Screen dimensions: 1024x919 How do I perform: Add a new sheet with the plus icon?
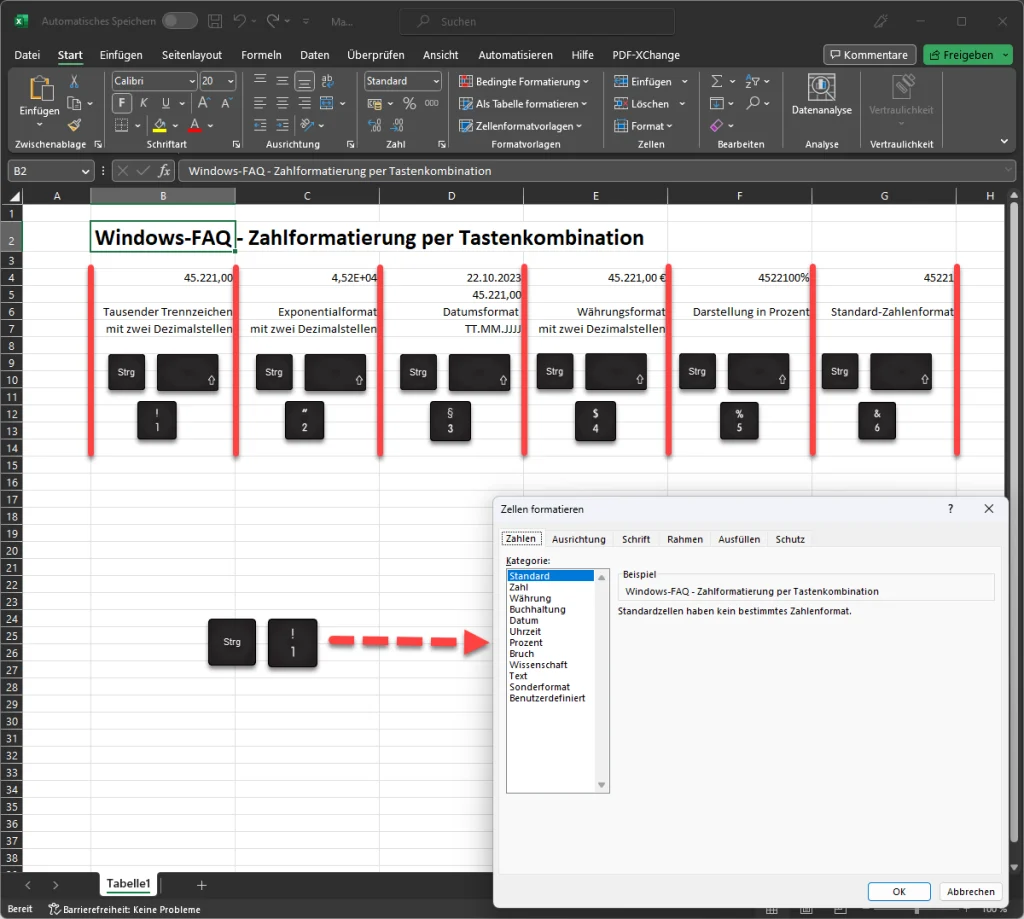pos(202,885)
